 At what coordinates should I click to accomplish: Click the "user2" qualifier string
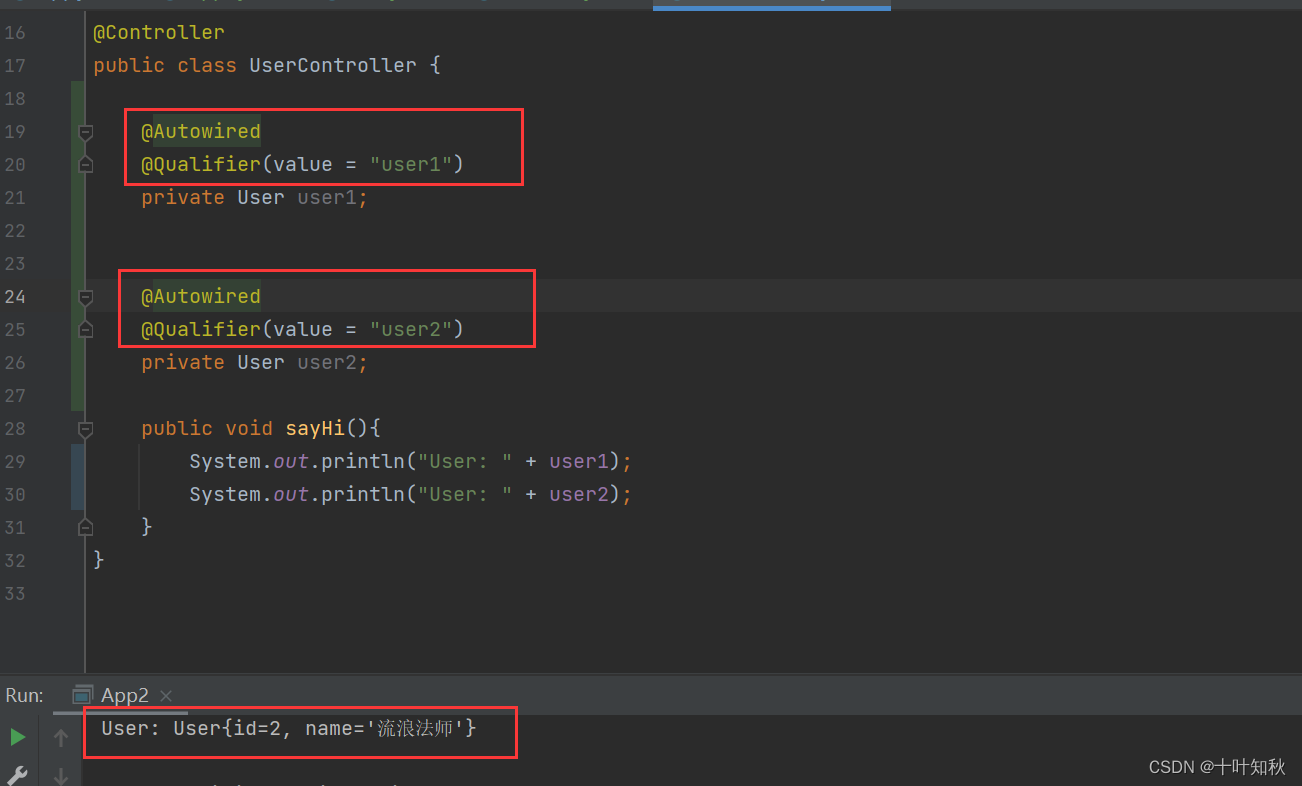411,330
